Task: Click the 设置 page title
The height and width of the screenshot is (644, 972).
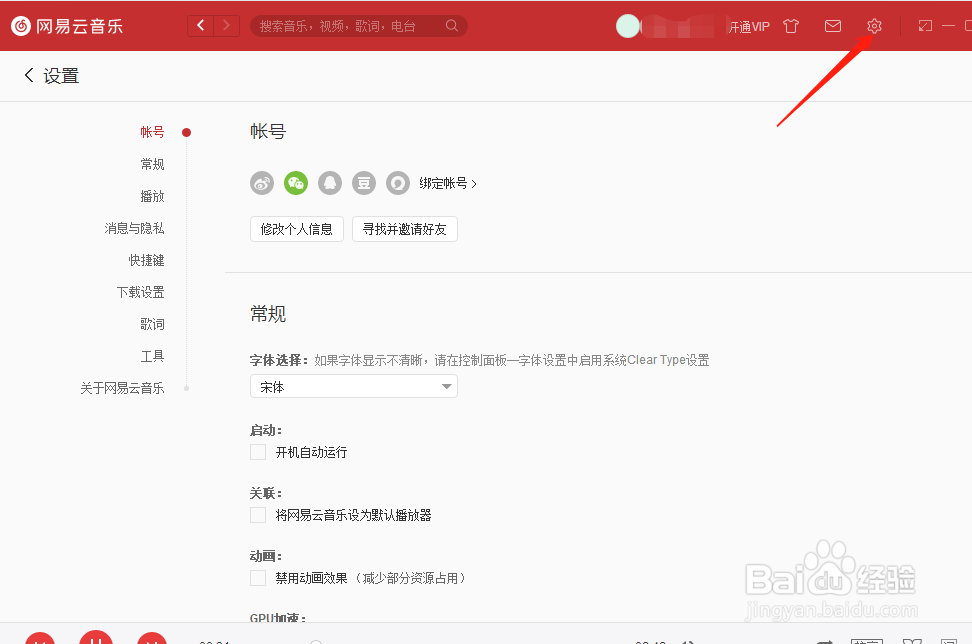Action: [61, 76]
